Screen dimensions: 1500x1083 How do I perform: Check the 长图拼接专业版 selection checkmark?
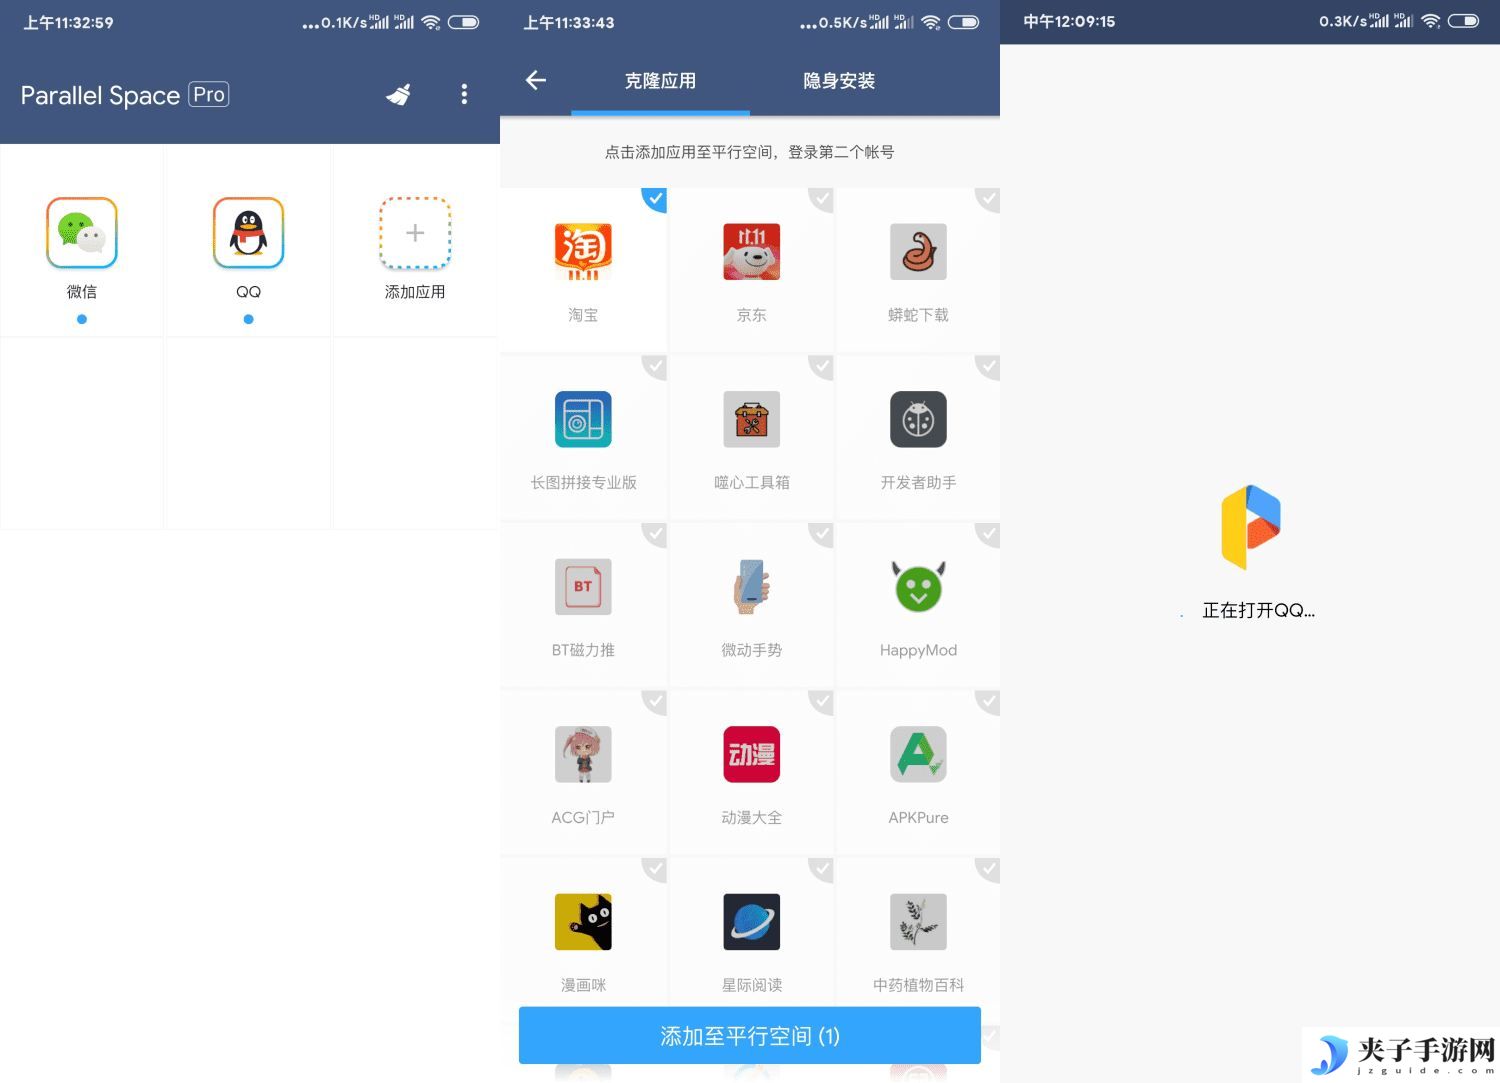point(654,367)
